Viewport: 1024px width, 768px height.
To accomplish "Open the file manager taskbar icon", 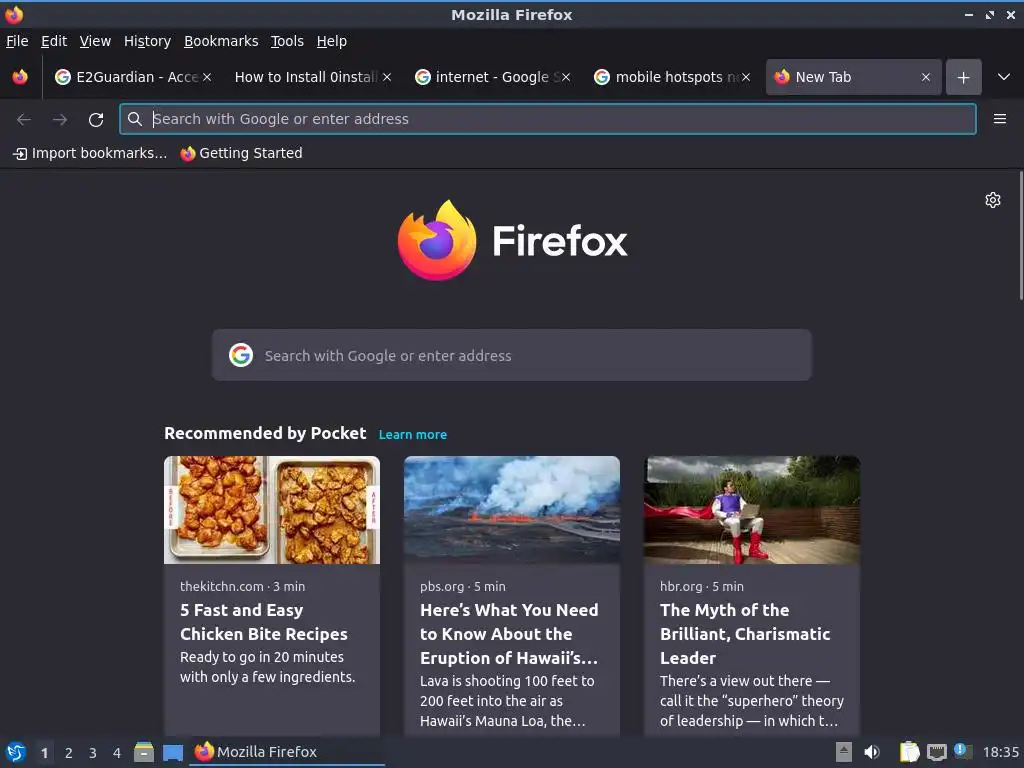I will coord(144,752).
